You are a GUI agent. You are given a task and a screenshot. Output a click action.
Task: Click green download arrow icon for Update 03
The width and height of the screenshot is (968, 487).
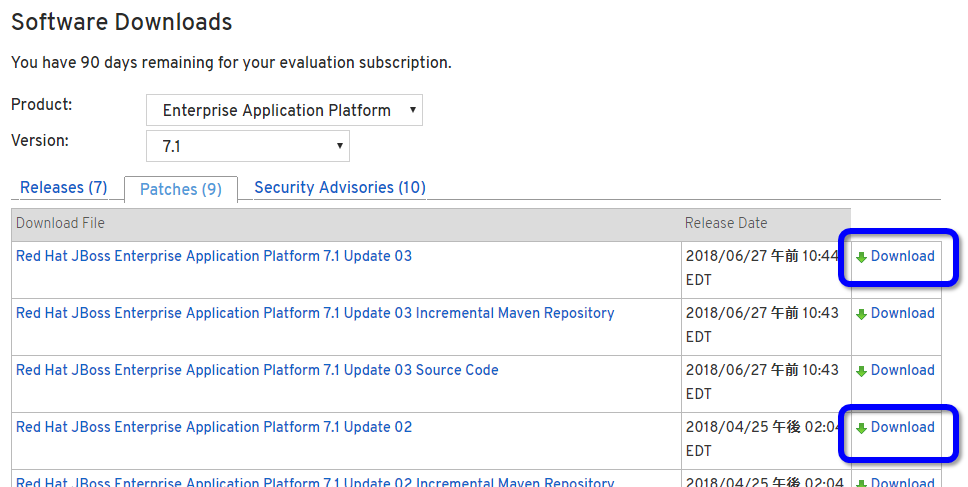tap(861, 257)
